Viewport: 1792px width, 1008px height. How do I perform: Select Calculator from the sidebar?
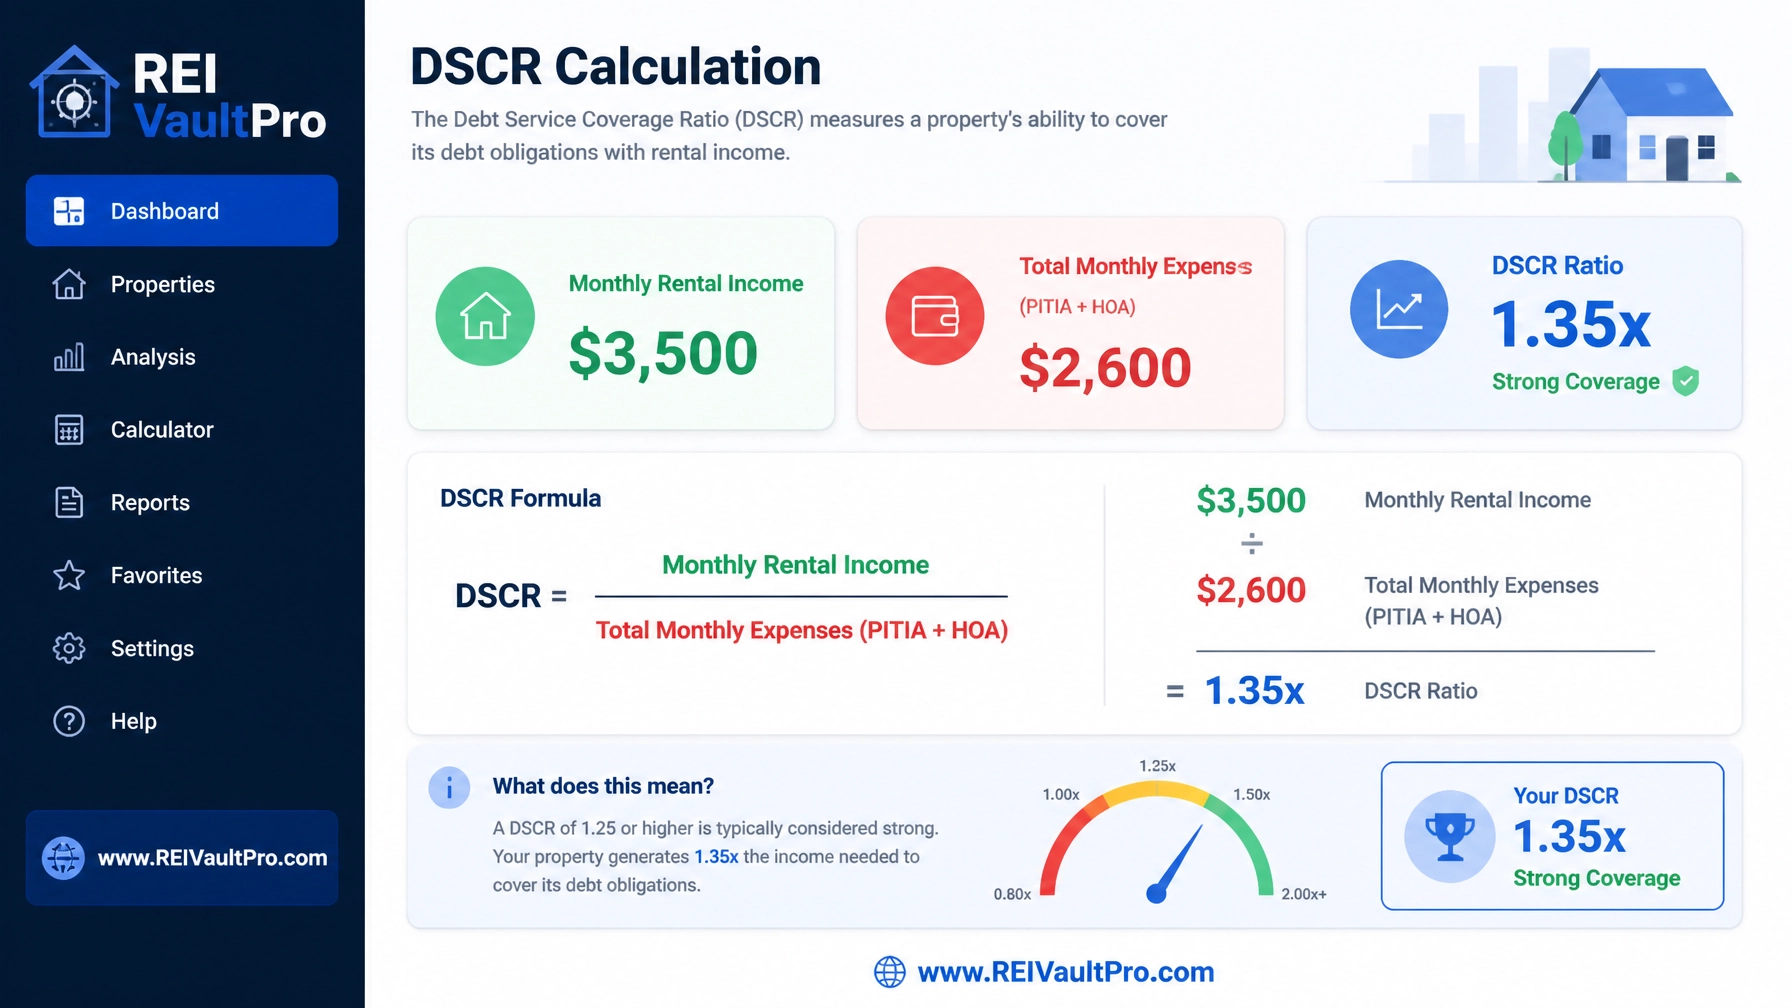[182, 430]
